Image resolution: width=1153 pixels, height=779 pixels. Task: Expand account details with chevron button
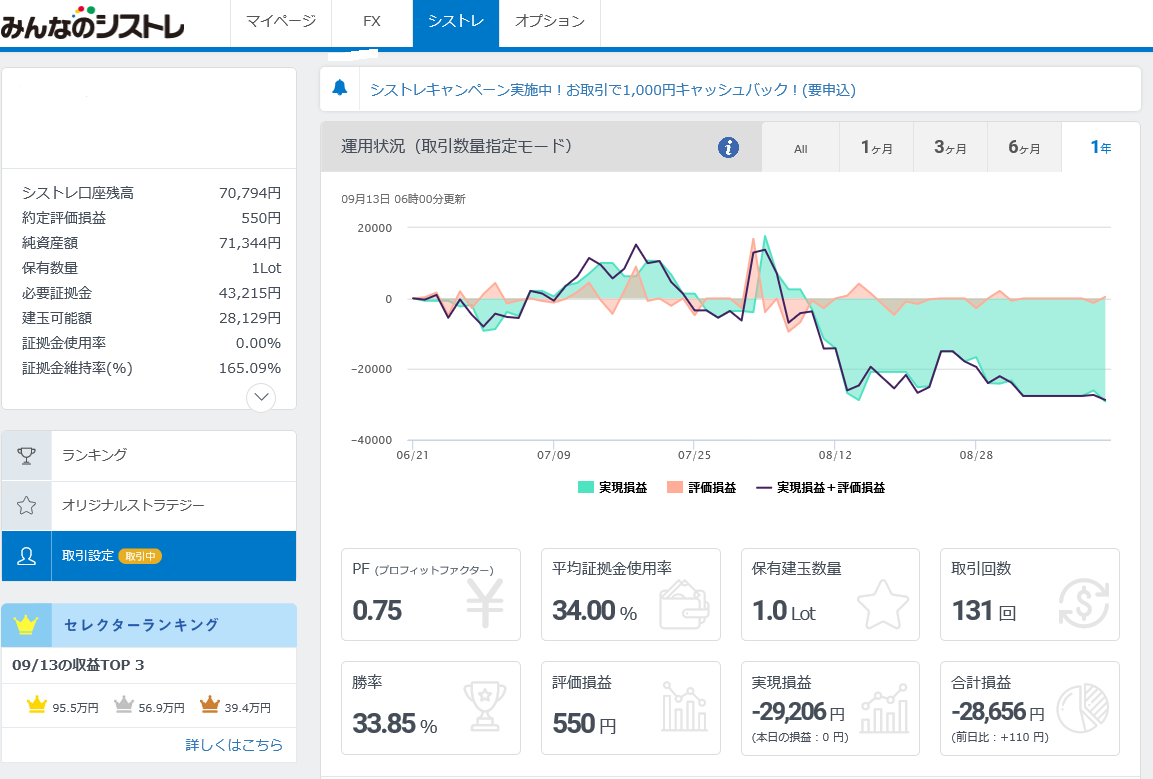tap(261, 397)
